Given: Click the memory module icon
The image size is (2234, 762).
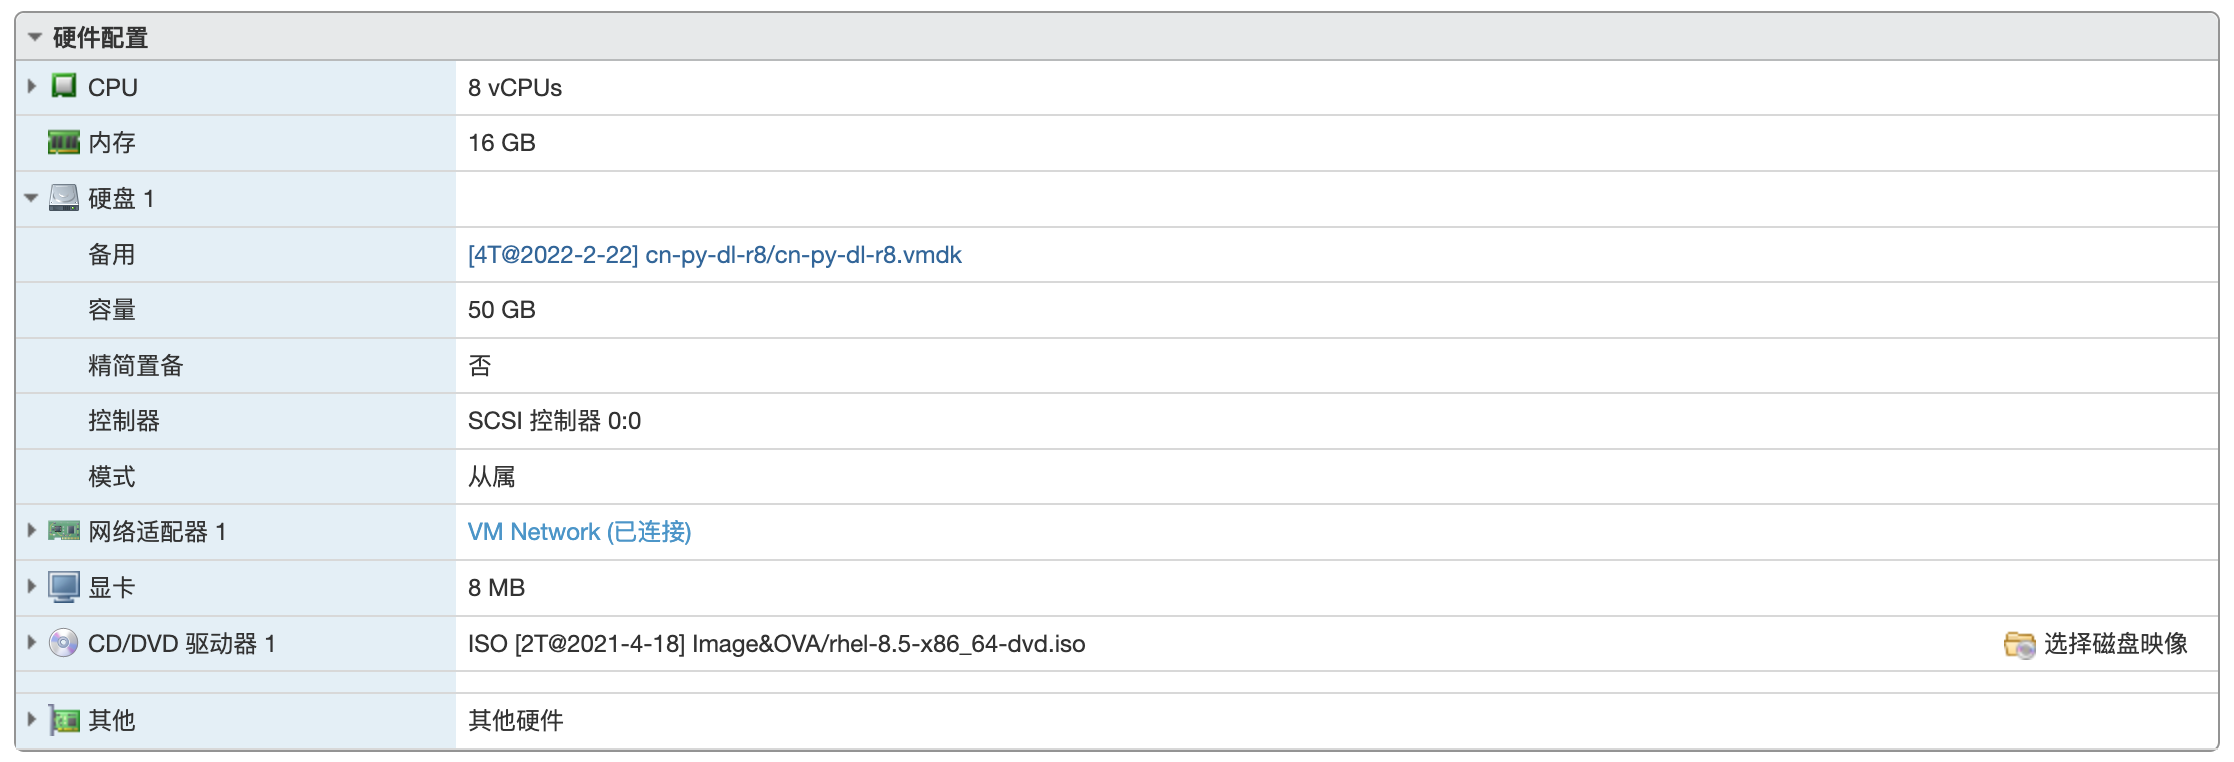Looking at the screenshot, I should click(x=64, y=143).
